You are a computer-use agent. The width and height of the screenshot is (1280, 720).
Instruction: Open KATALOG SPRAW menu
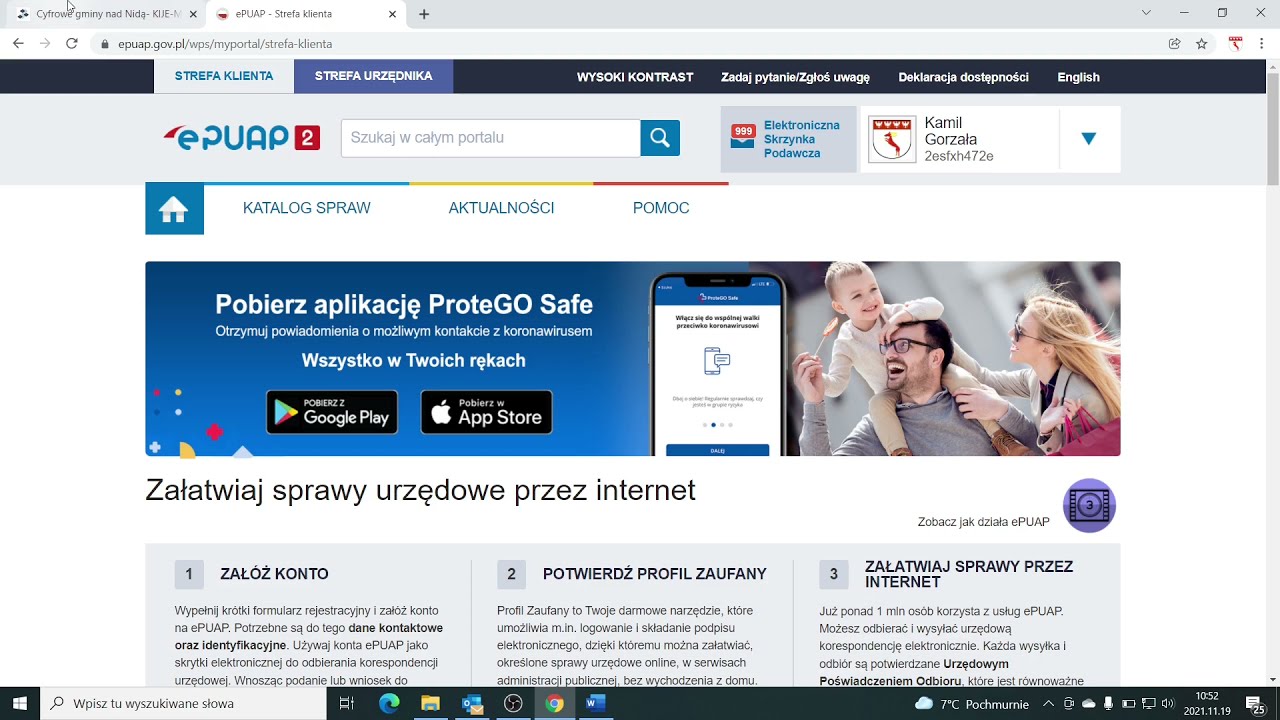coord(307,208)
